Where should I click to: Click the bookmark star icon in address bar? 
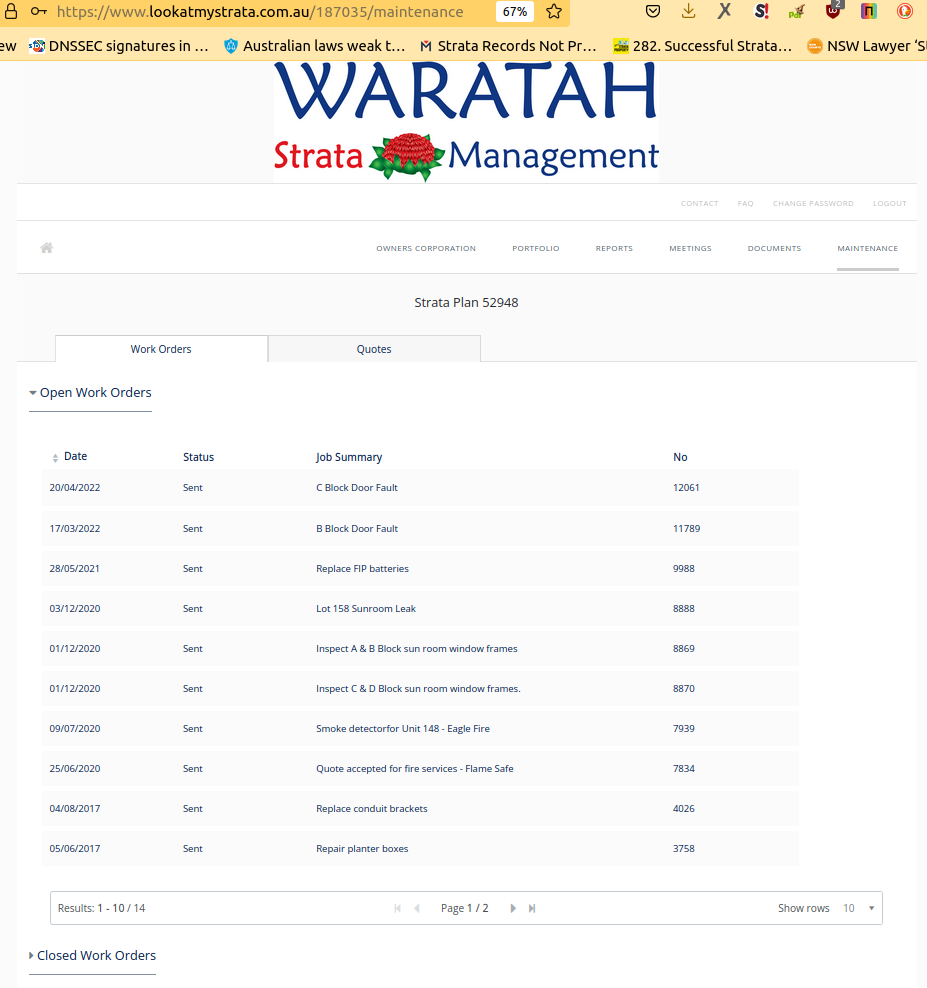click(x=554, y=11)
